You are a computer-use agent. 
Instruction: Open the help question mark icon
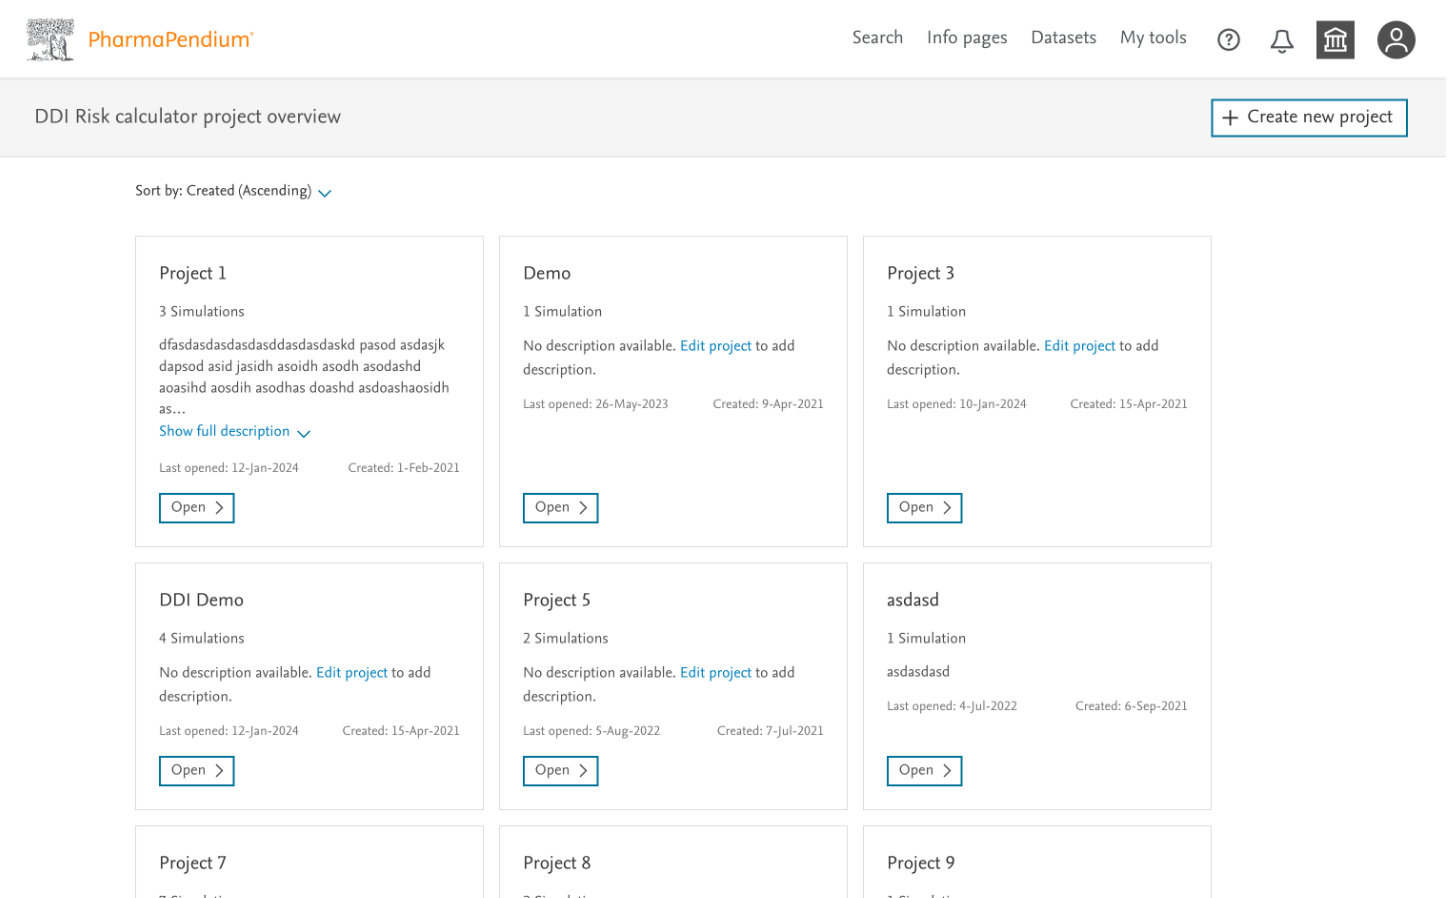[1228, 40]
